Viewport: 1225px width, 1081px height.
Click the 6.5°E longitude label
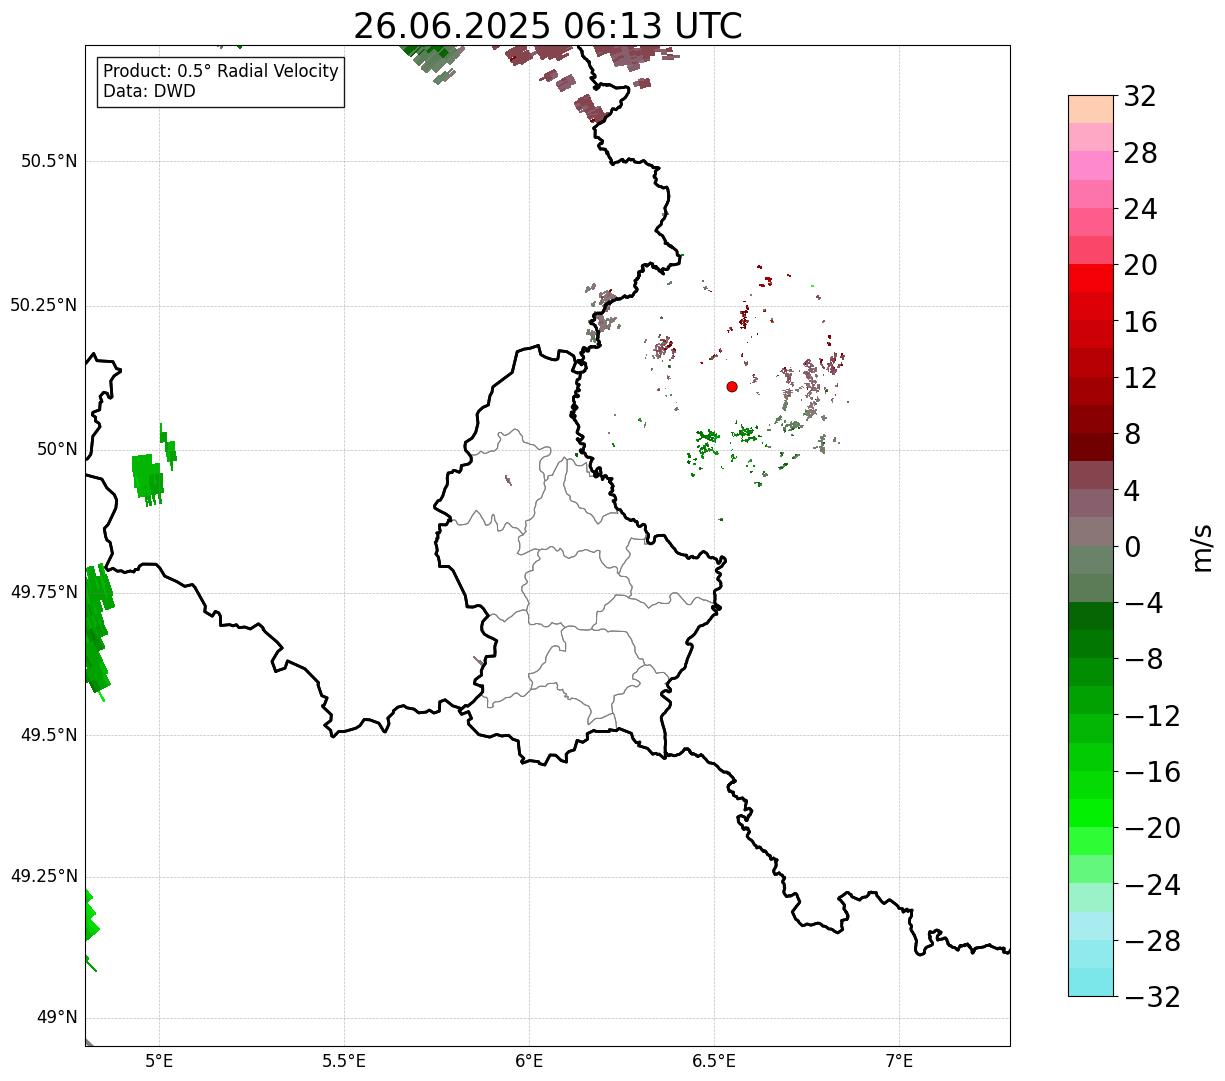tap(714, 1060)
